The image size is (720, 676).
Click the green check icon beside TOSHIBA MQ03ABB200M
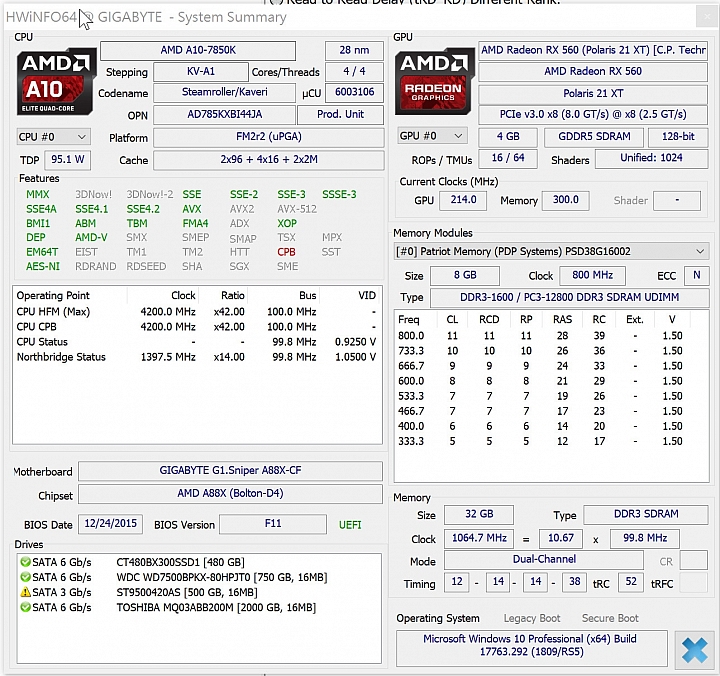click(x=25, y=607)
